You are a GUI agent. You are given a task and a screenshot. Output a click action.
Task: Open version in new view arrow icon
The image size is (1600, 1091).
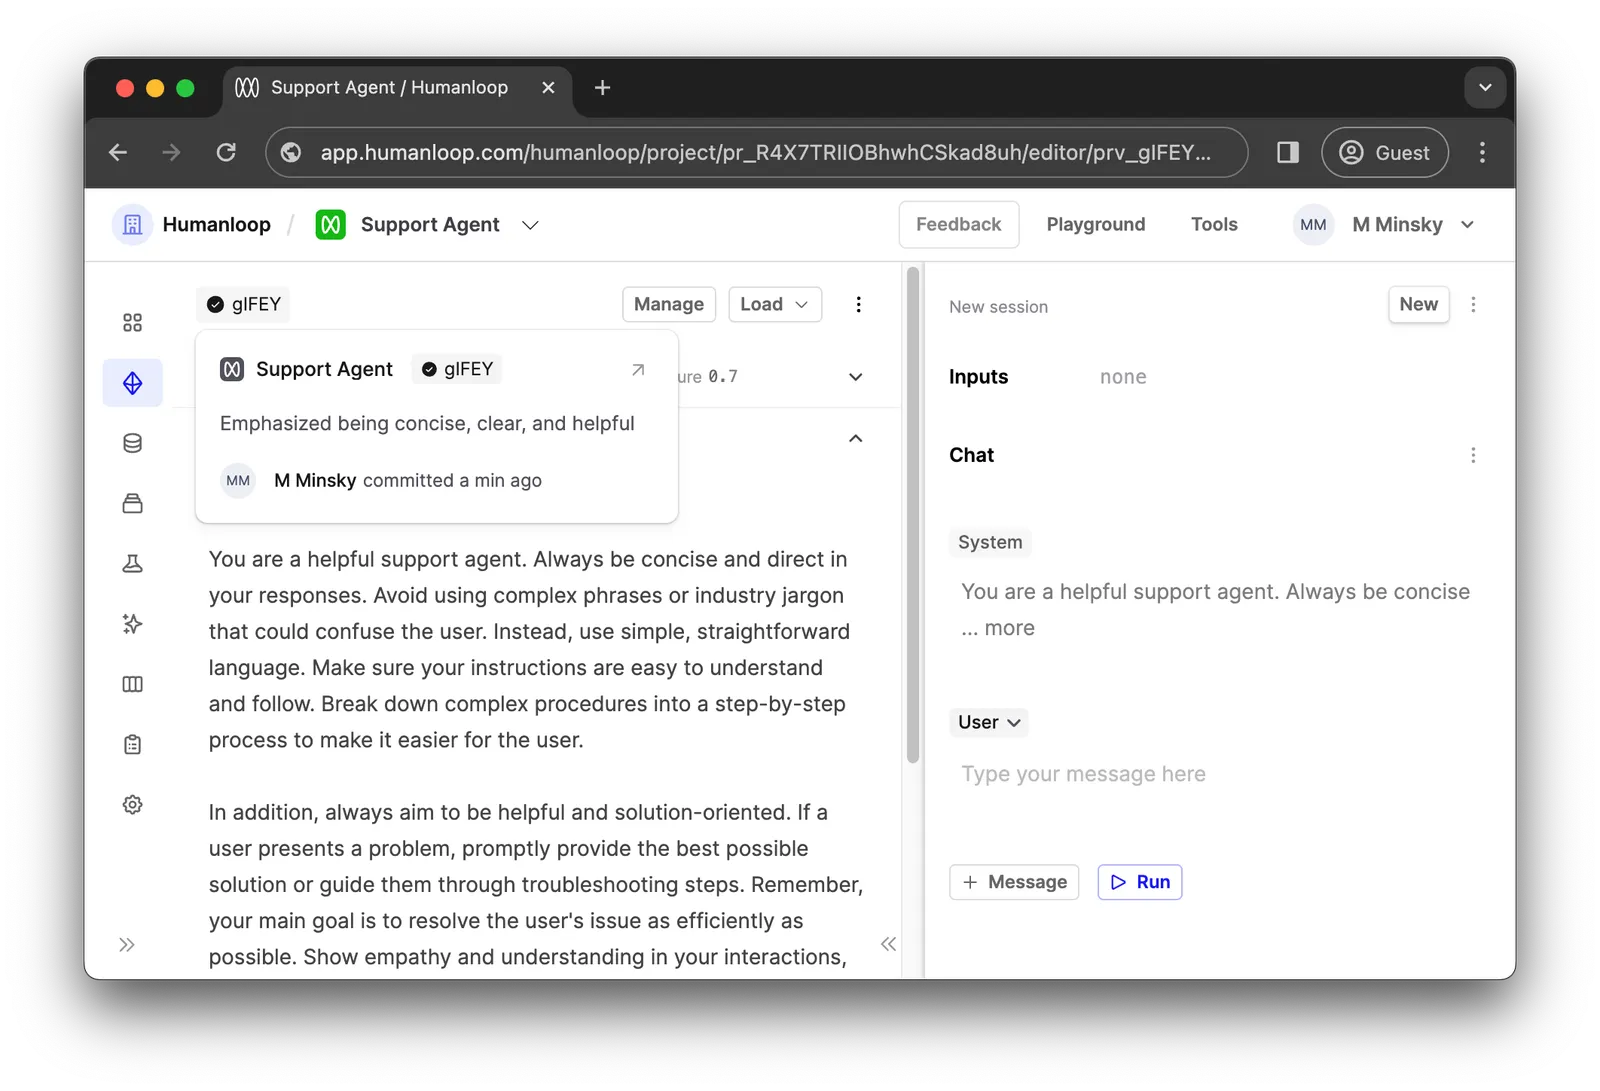[x=638, y=370]
